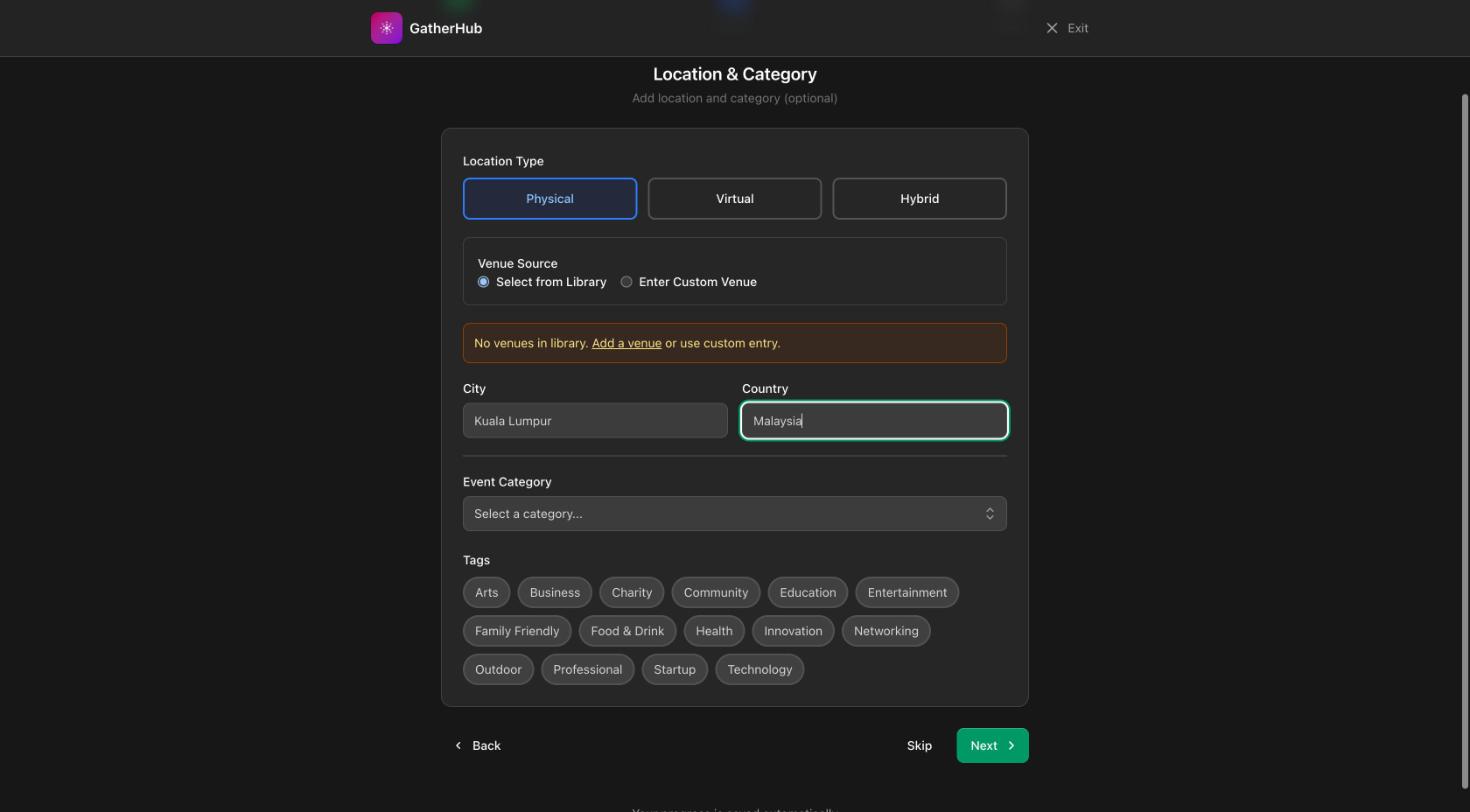Viewport: 1470px width, 812px height.
Task: Toggle the Business tag
Action: (x=555, y=593)
